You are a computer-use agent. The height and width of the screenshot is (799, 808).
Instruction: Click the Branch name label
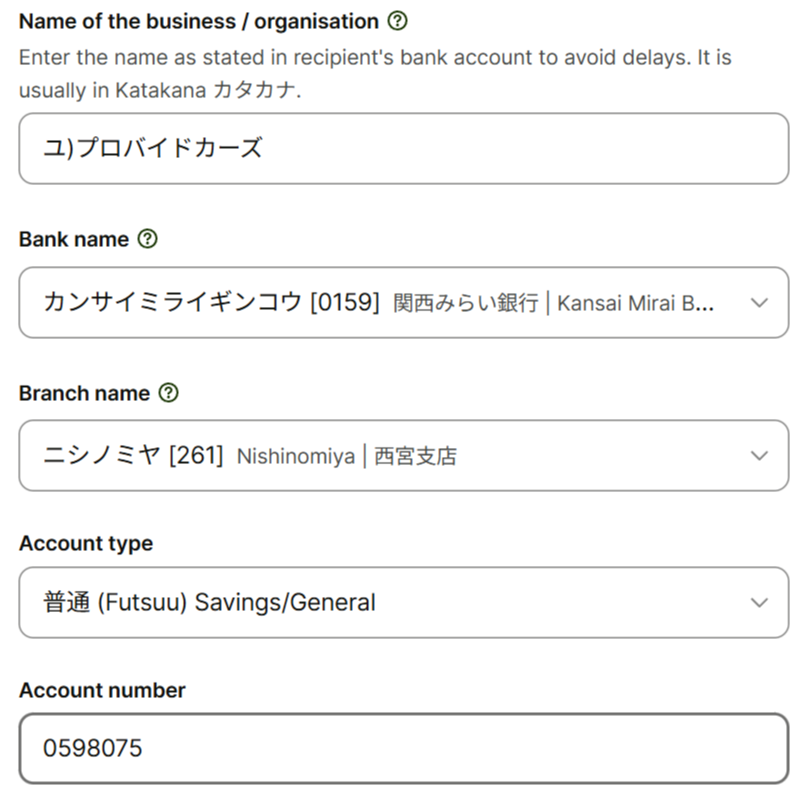[85, 394]
